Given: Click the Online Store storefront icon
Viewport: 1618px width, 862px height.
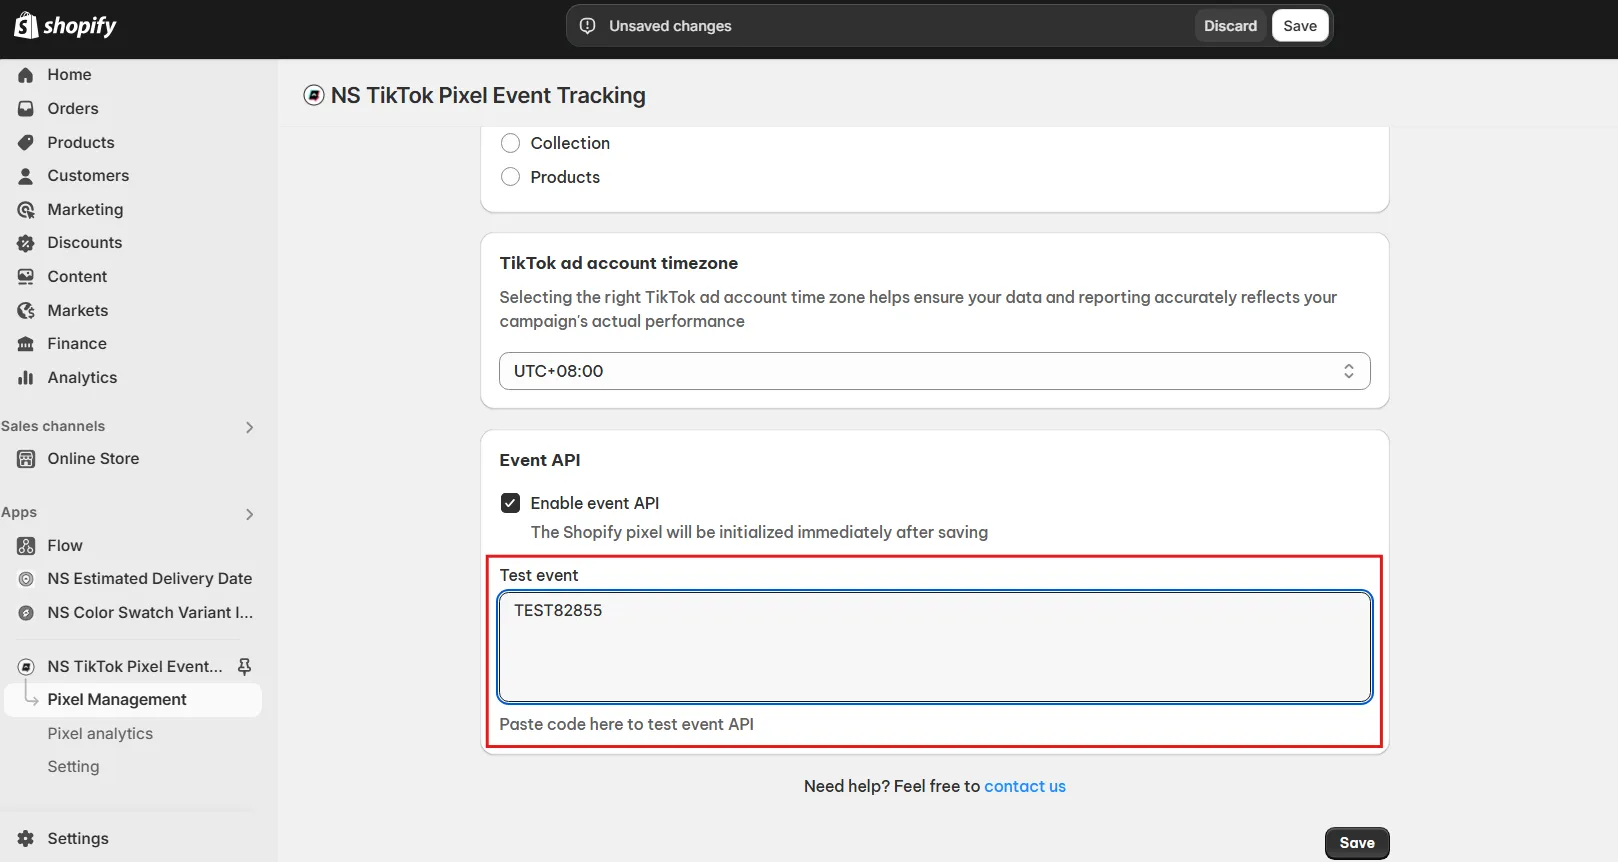Looking at the screenshot, I should [26, 459].
